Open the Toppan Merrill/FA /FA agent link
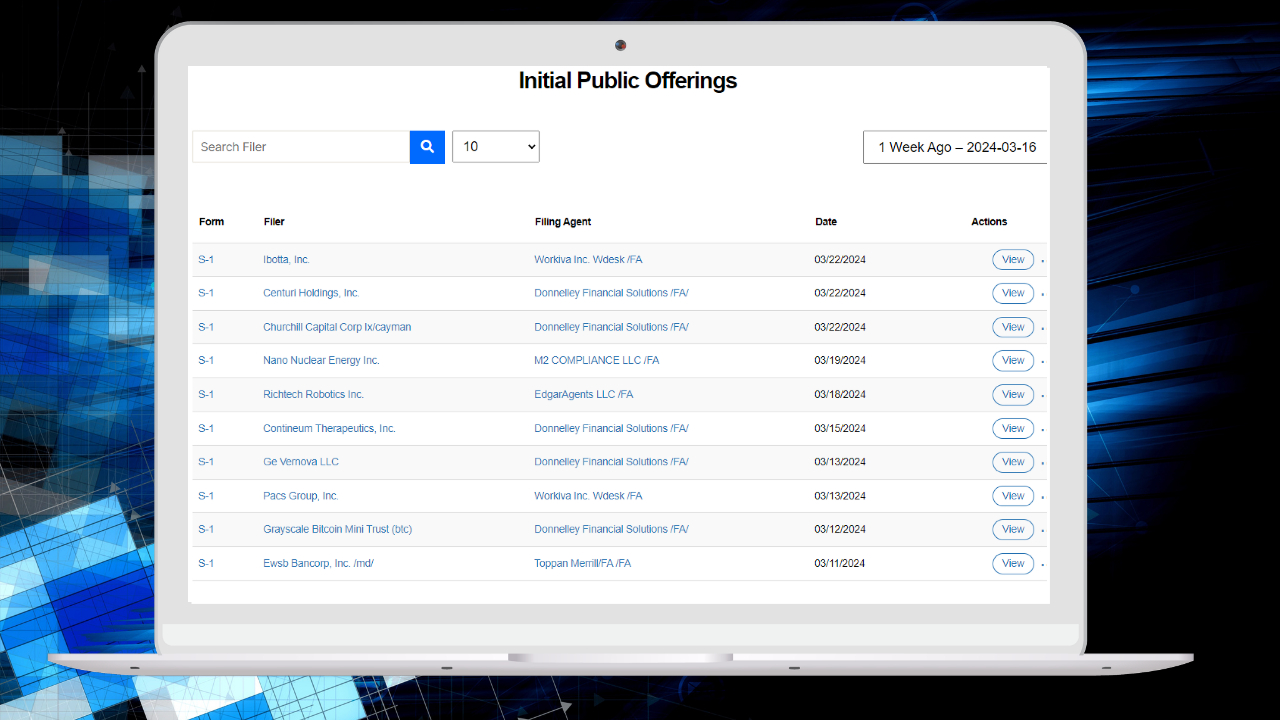This screenshot has width=1280, height=720. point(583,563)
